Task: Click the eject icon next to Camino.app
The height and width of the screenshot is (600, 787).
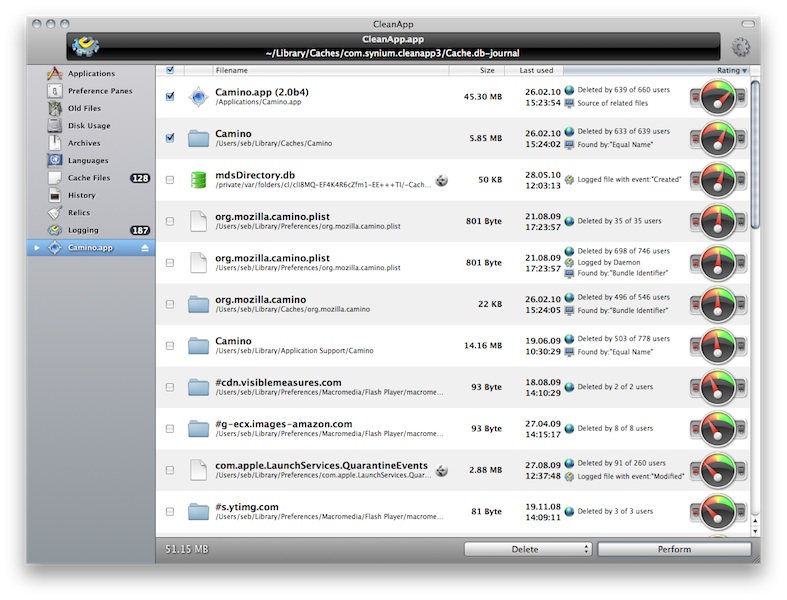Action: (144, 247)
